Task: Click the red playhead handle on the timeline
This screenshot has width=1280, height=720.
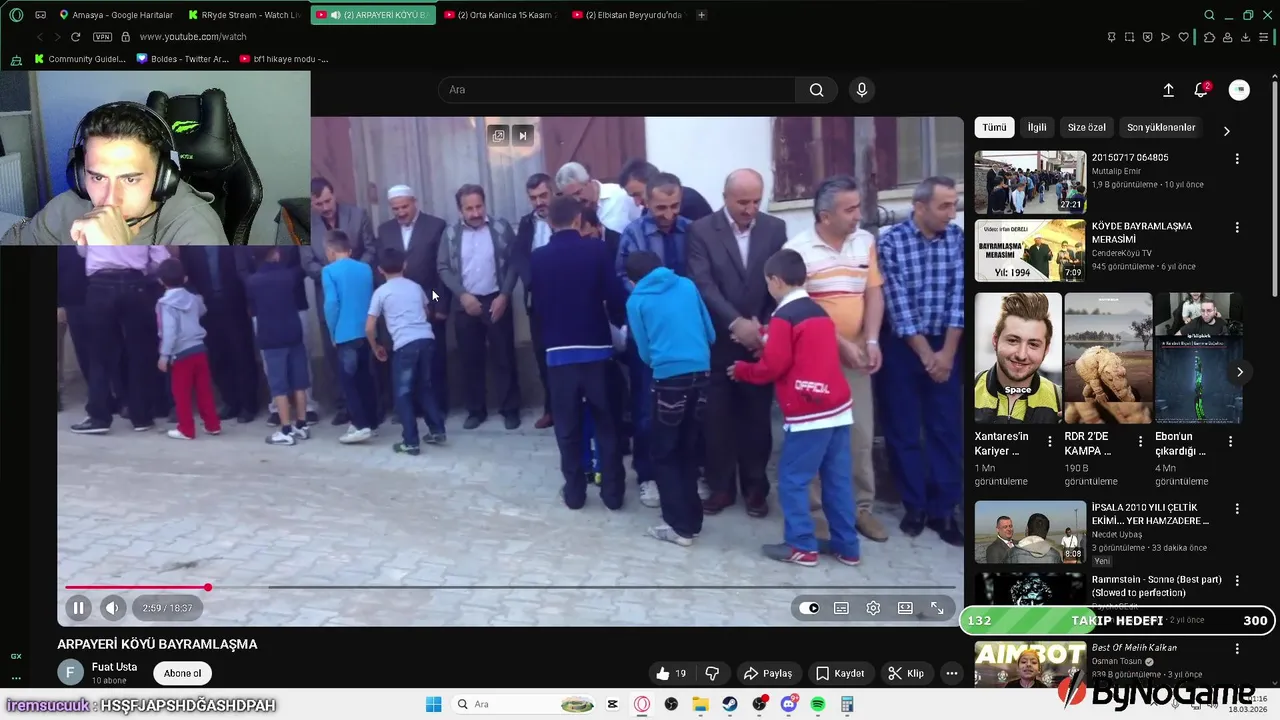Action: pyautogui.click(x=208, y=587)
